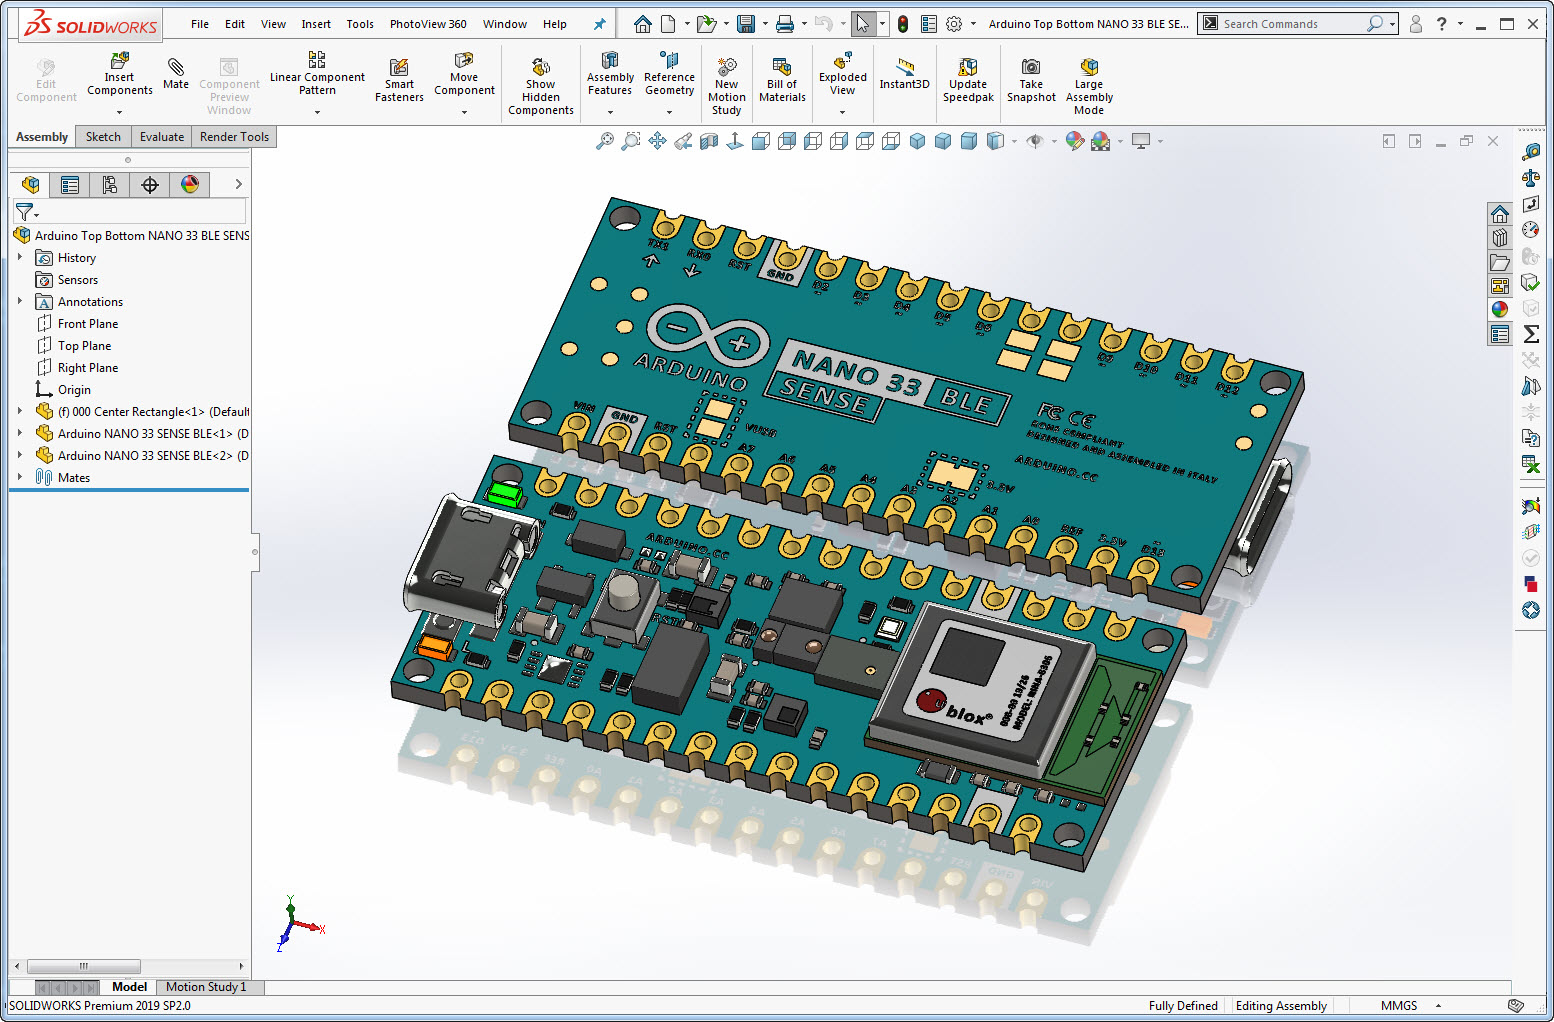1554x1022 pixels.
Task: Toggle Hide/Show Items eye icon
Action: click(1035, 141)
